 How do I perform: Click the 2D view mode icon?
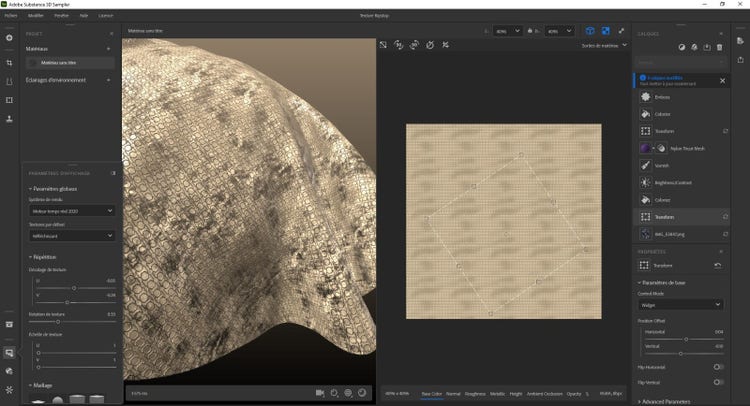pos(605,31)
